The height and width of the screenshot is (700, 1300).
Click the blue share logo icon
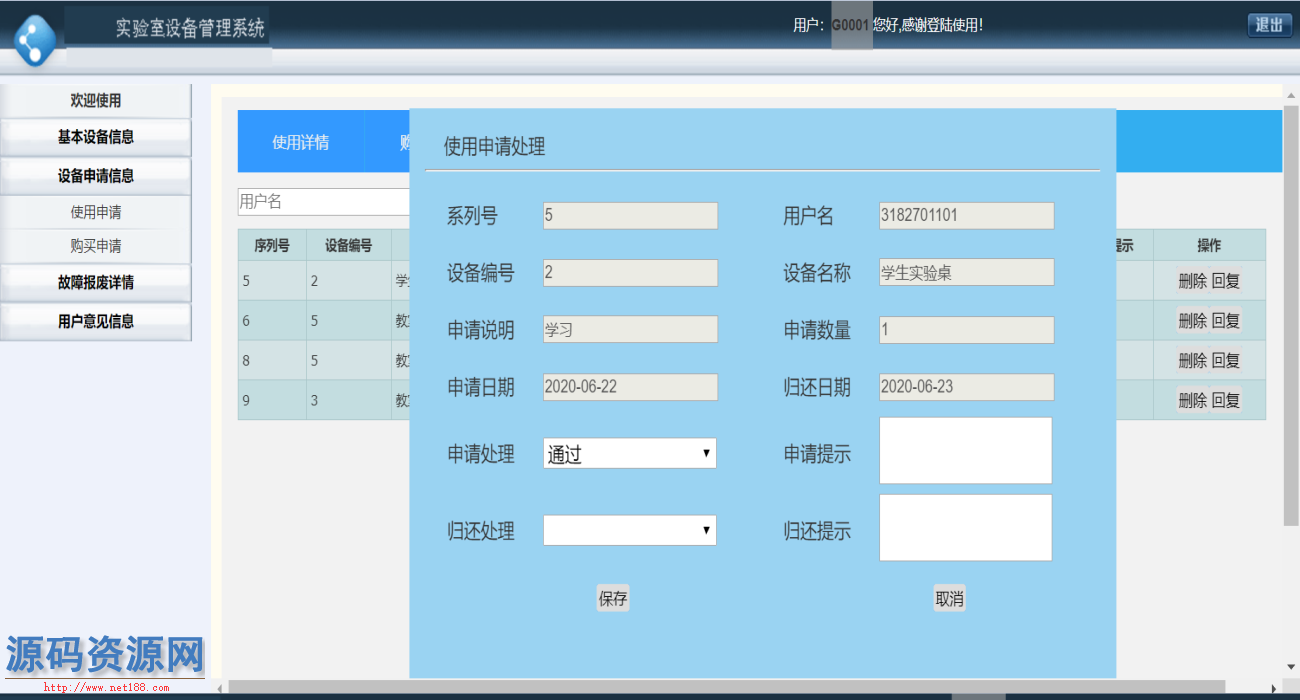(35, 41)
